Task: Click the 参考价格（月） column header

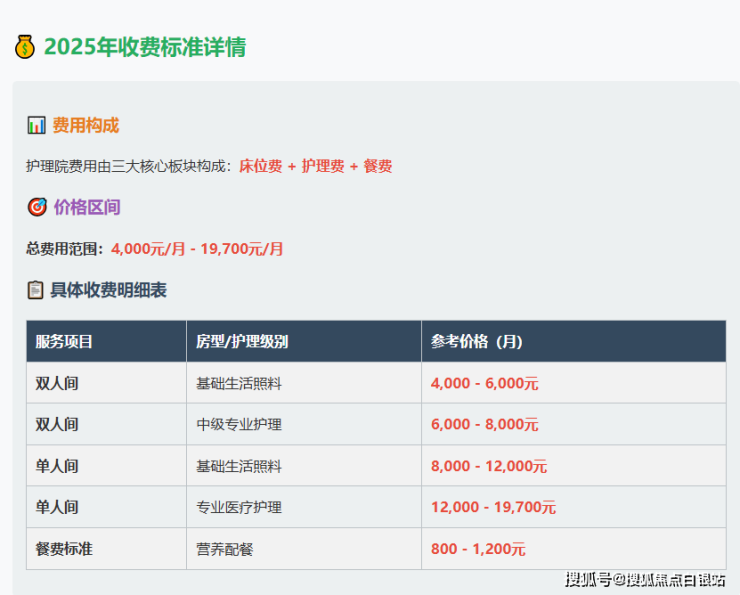Action: click(x=477, y=342)
